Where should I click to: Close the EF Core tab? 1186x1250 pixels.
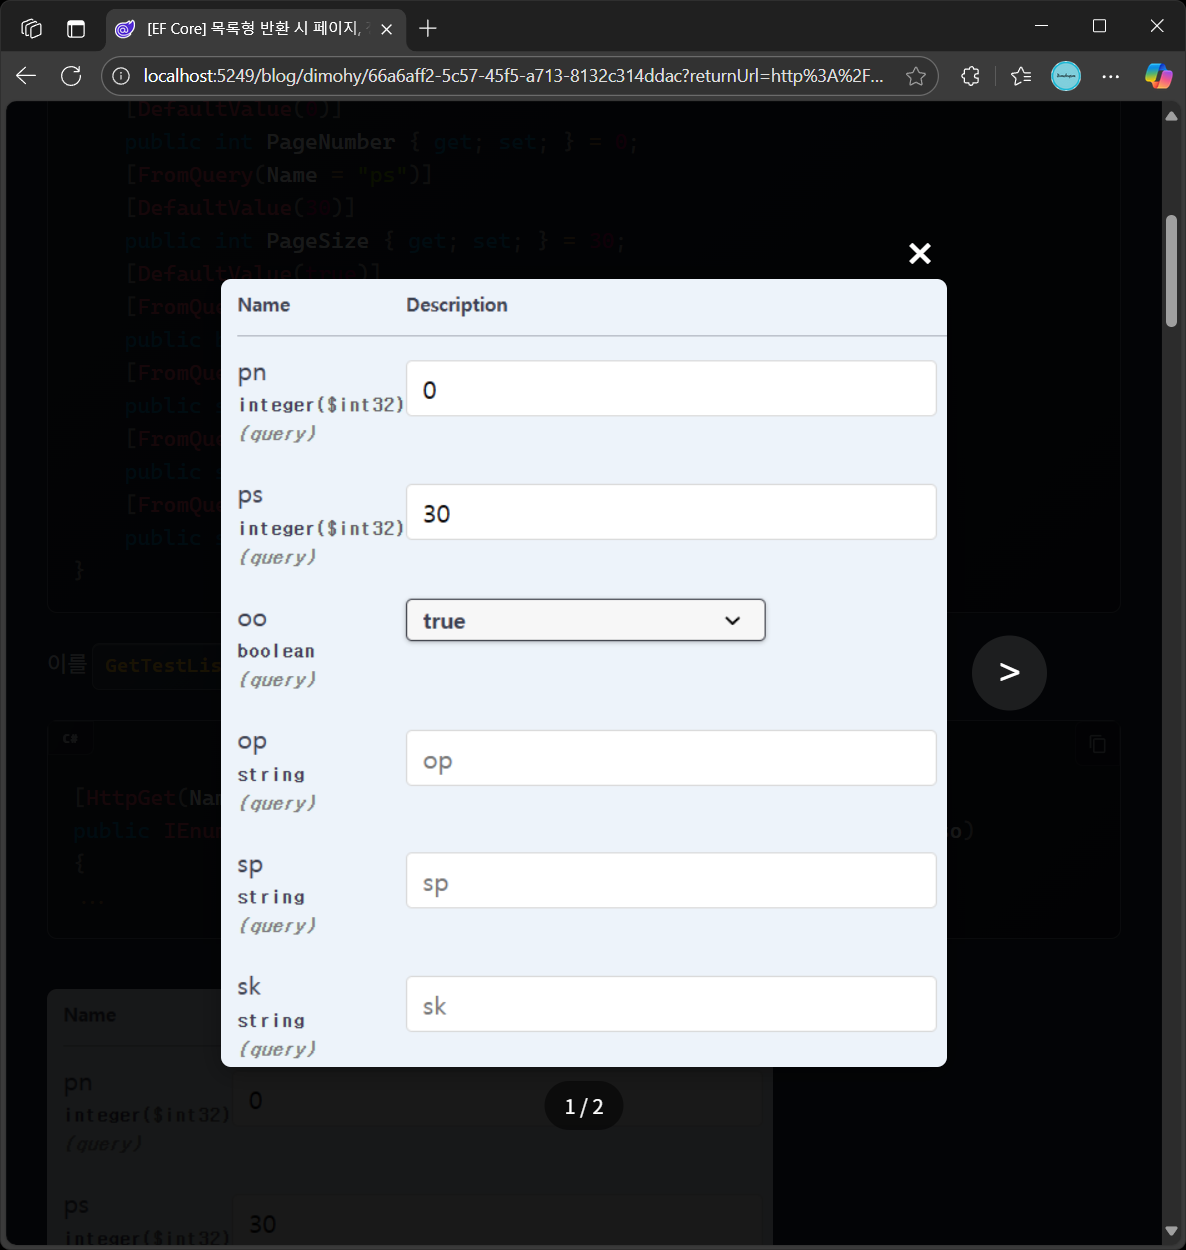(x=386, y=29)
